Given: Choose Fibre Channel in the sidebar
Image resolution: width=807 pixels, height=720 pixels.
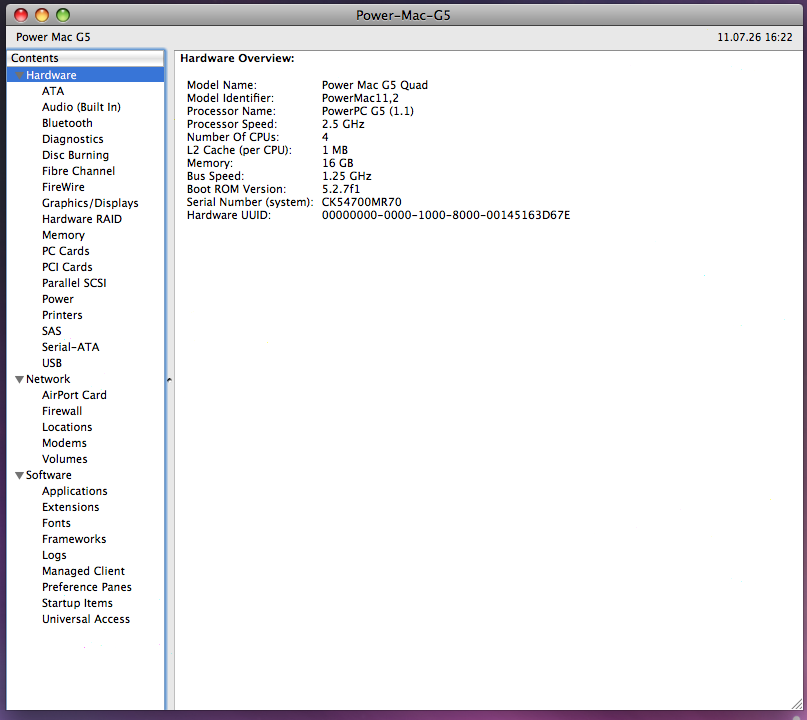Looking at the screenshot, I should tap(78, 171).
